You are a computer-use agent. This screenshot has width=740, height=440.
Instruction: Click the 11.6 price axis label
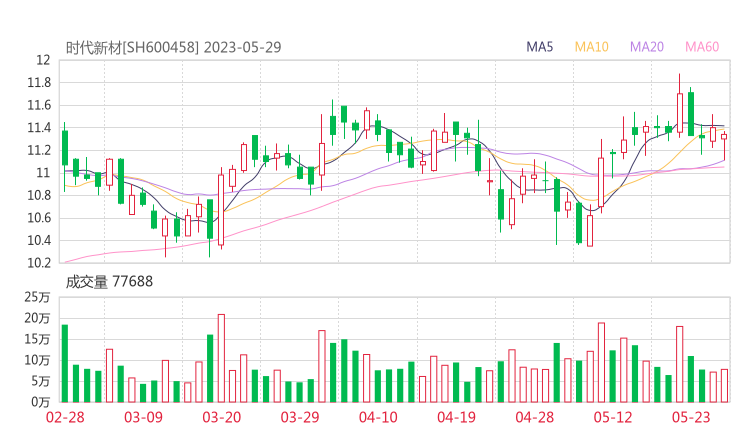tap(39, 105)
